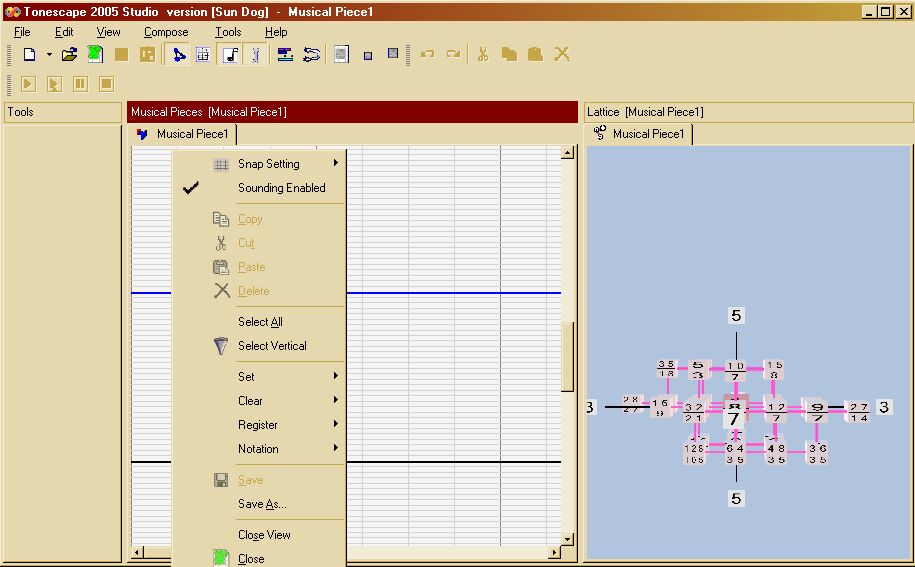Viewport: 915px width, 567px height.
Task: Expand the Set submenu
Action: point(259,377)
